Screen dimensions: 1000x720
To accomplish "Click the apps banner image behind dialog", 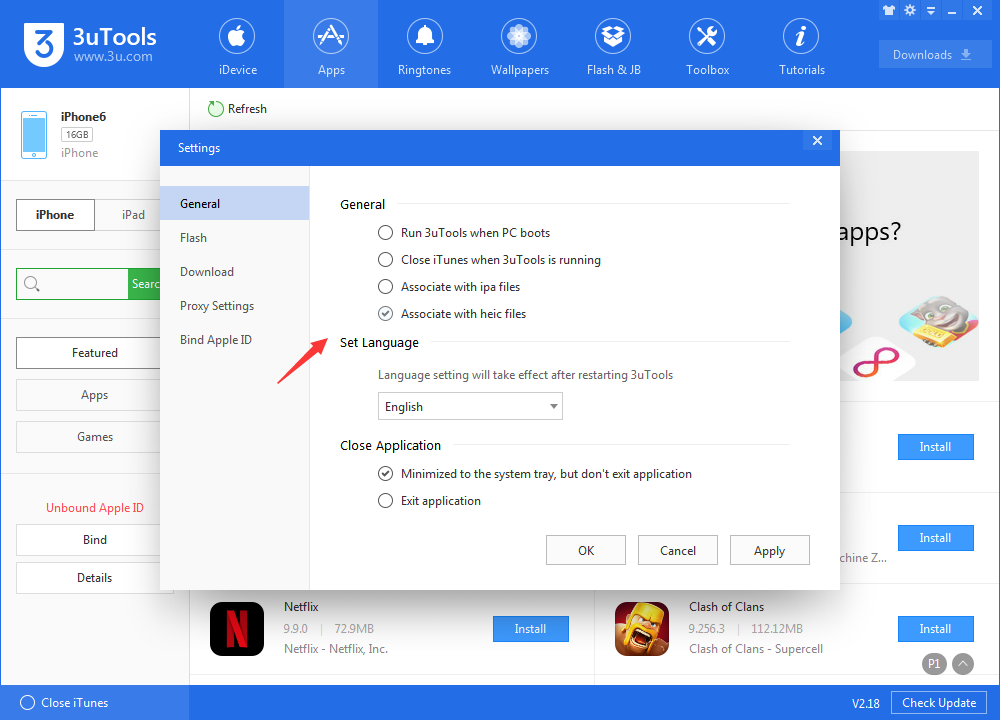I will tap(909, 266).
